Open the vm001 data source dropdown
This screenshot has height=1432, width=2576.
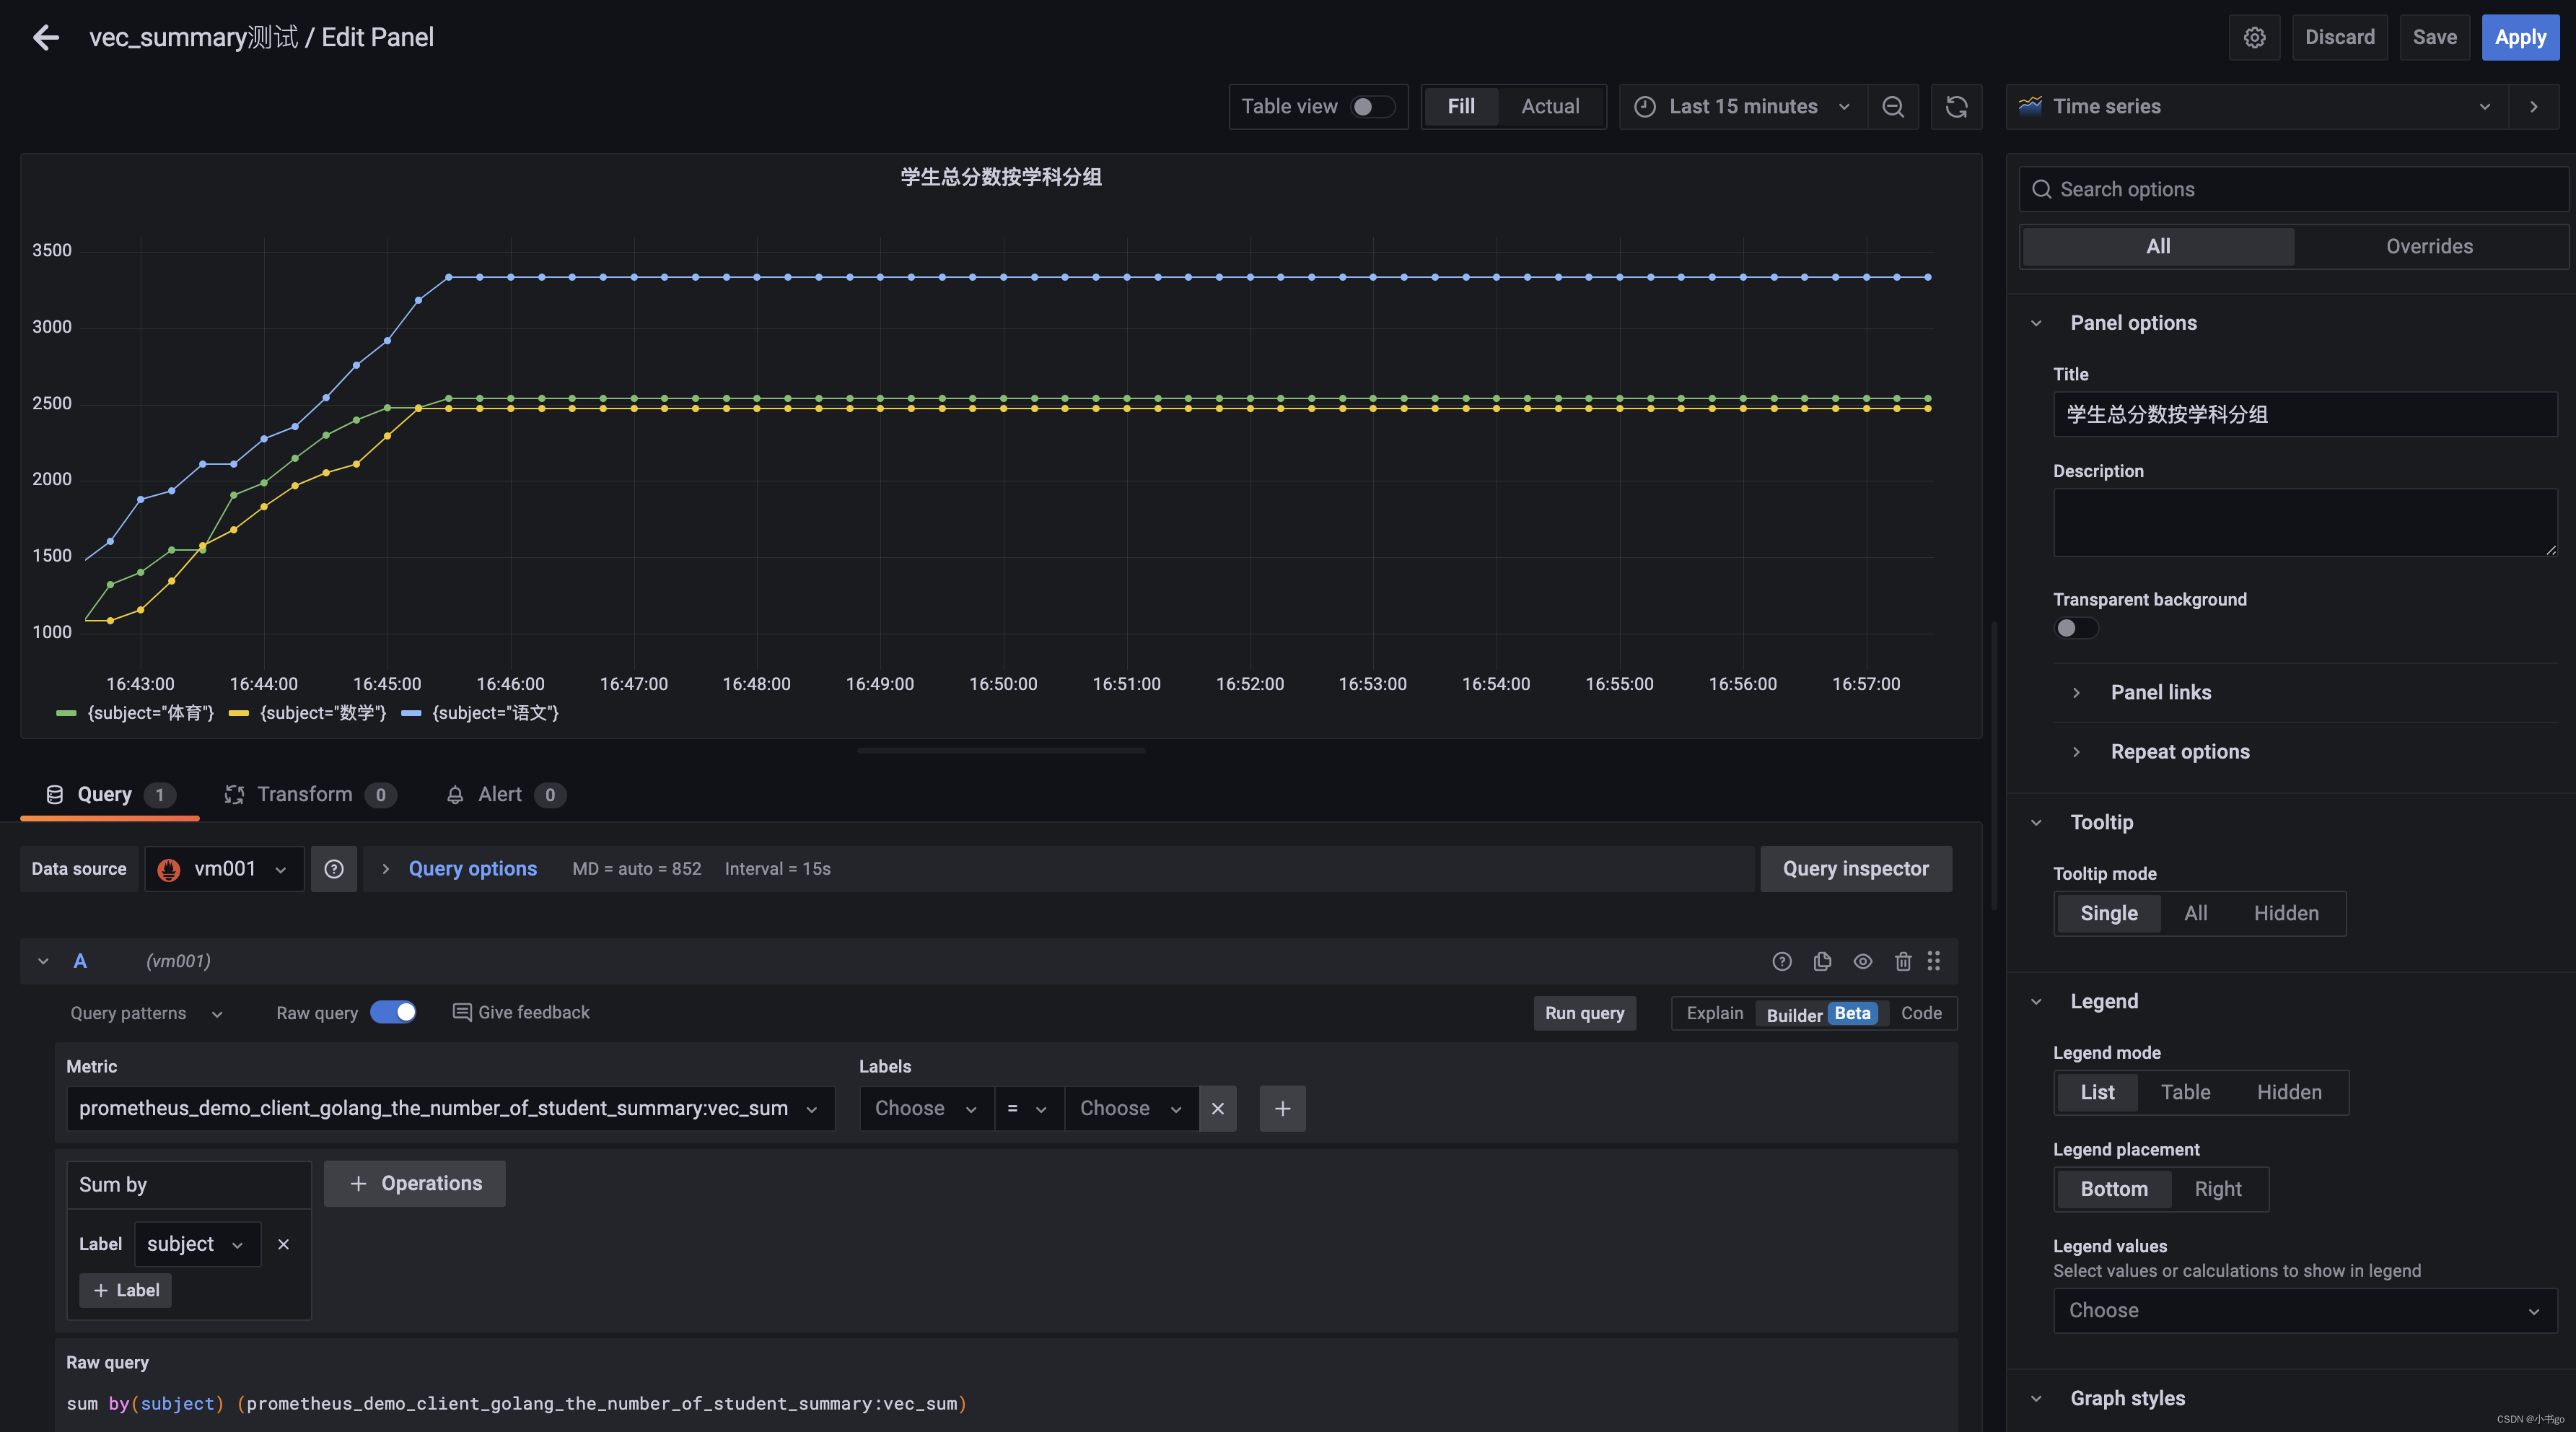(x=225, y=869)
